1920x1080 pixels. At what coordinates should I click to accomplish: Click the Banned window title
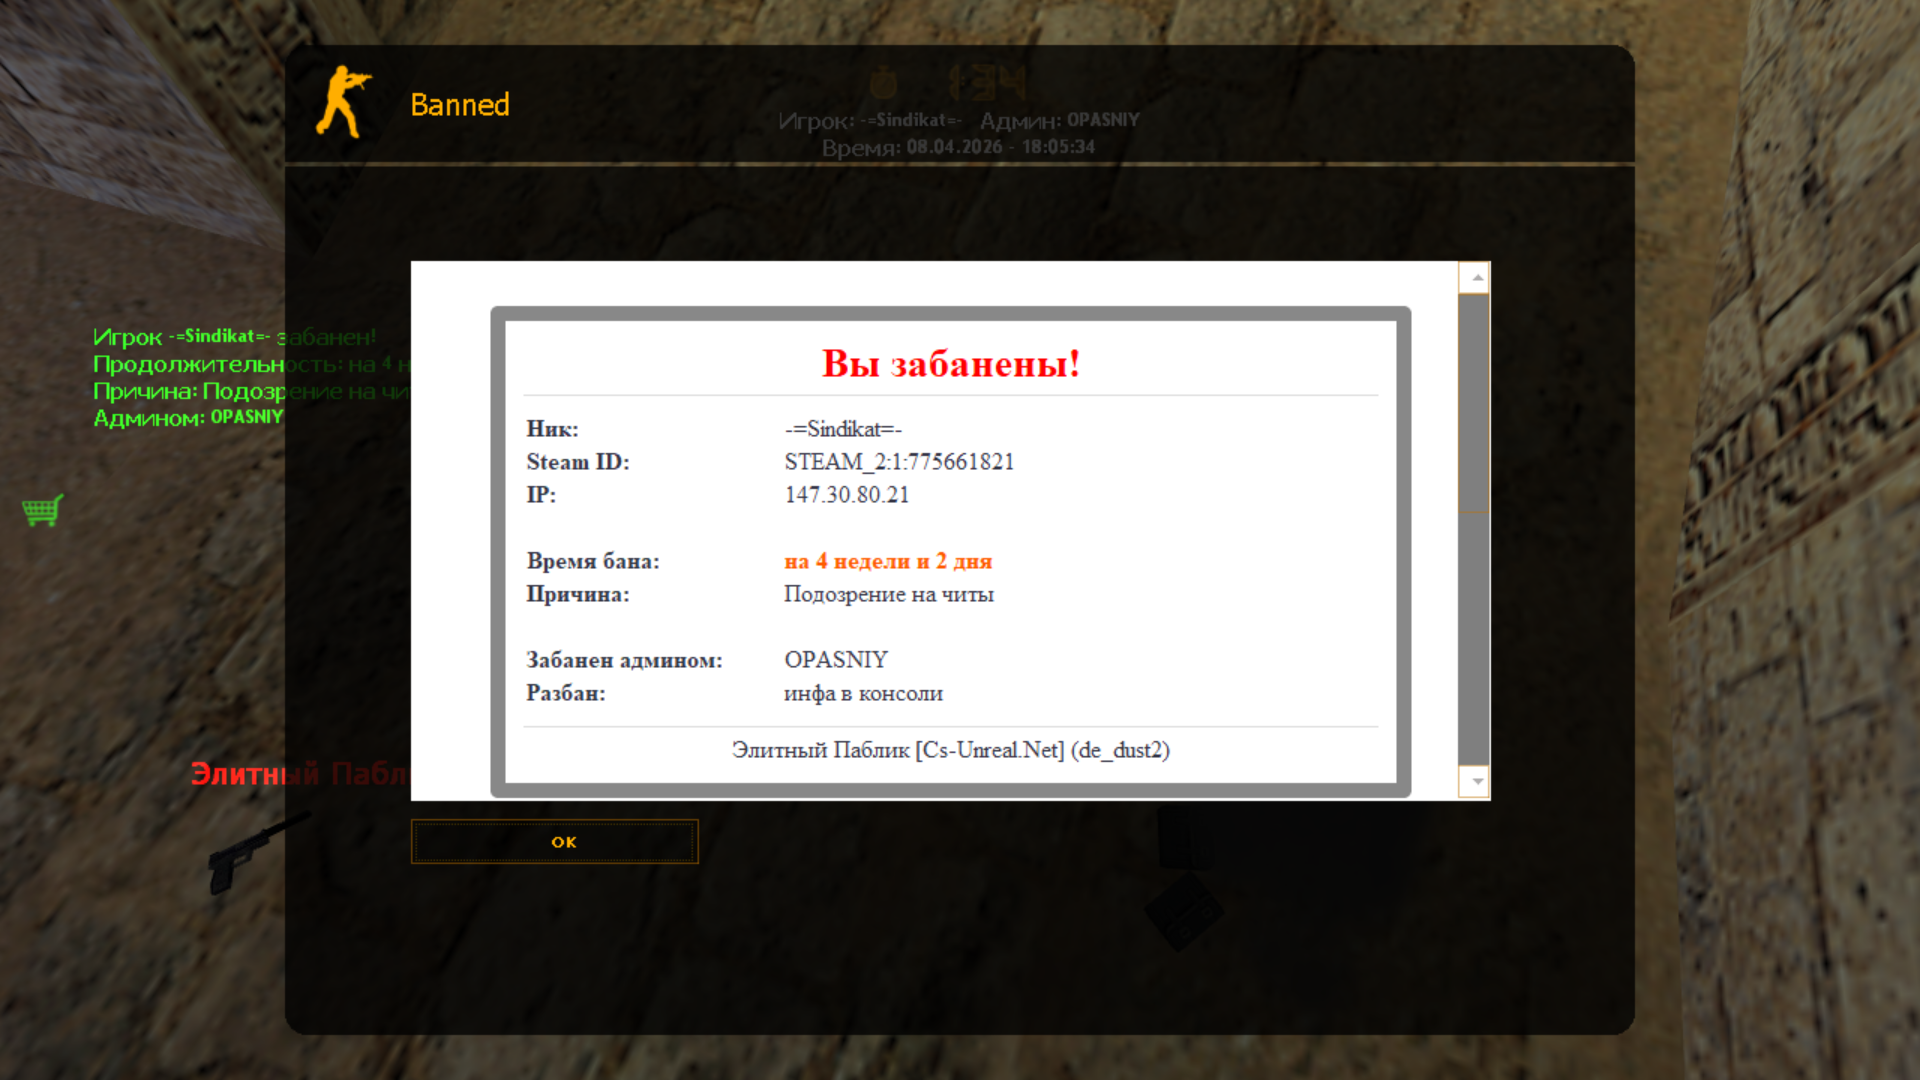pos(460,105)
